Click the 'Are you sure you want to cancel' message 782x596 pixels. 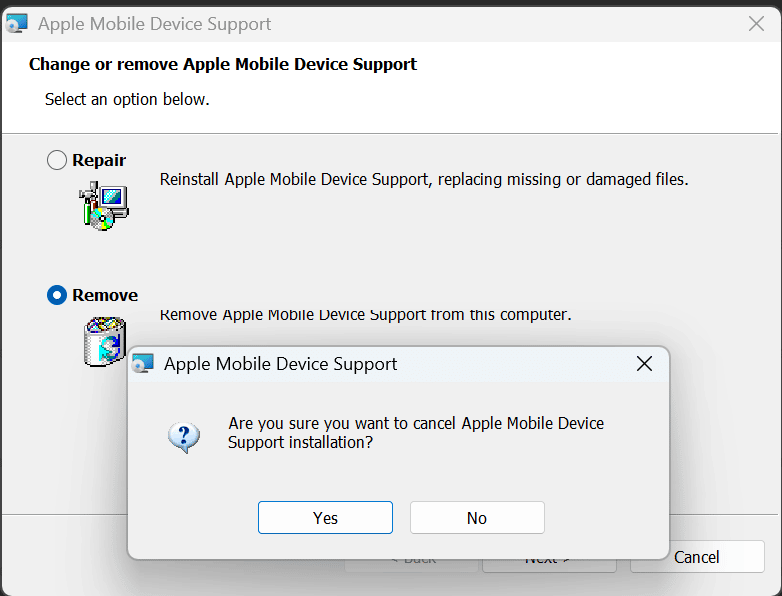coord(416,432)
